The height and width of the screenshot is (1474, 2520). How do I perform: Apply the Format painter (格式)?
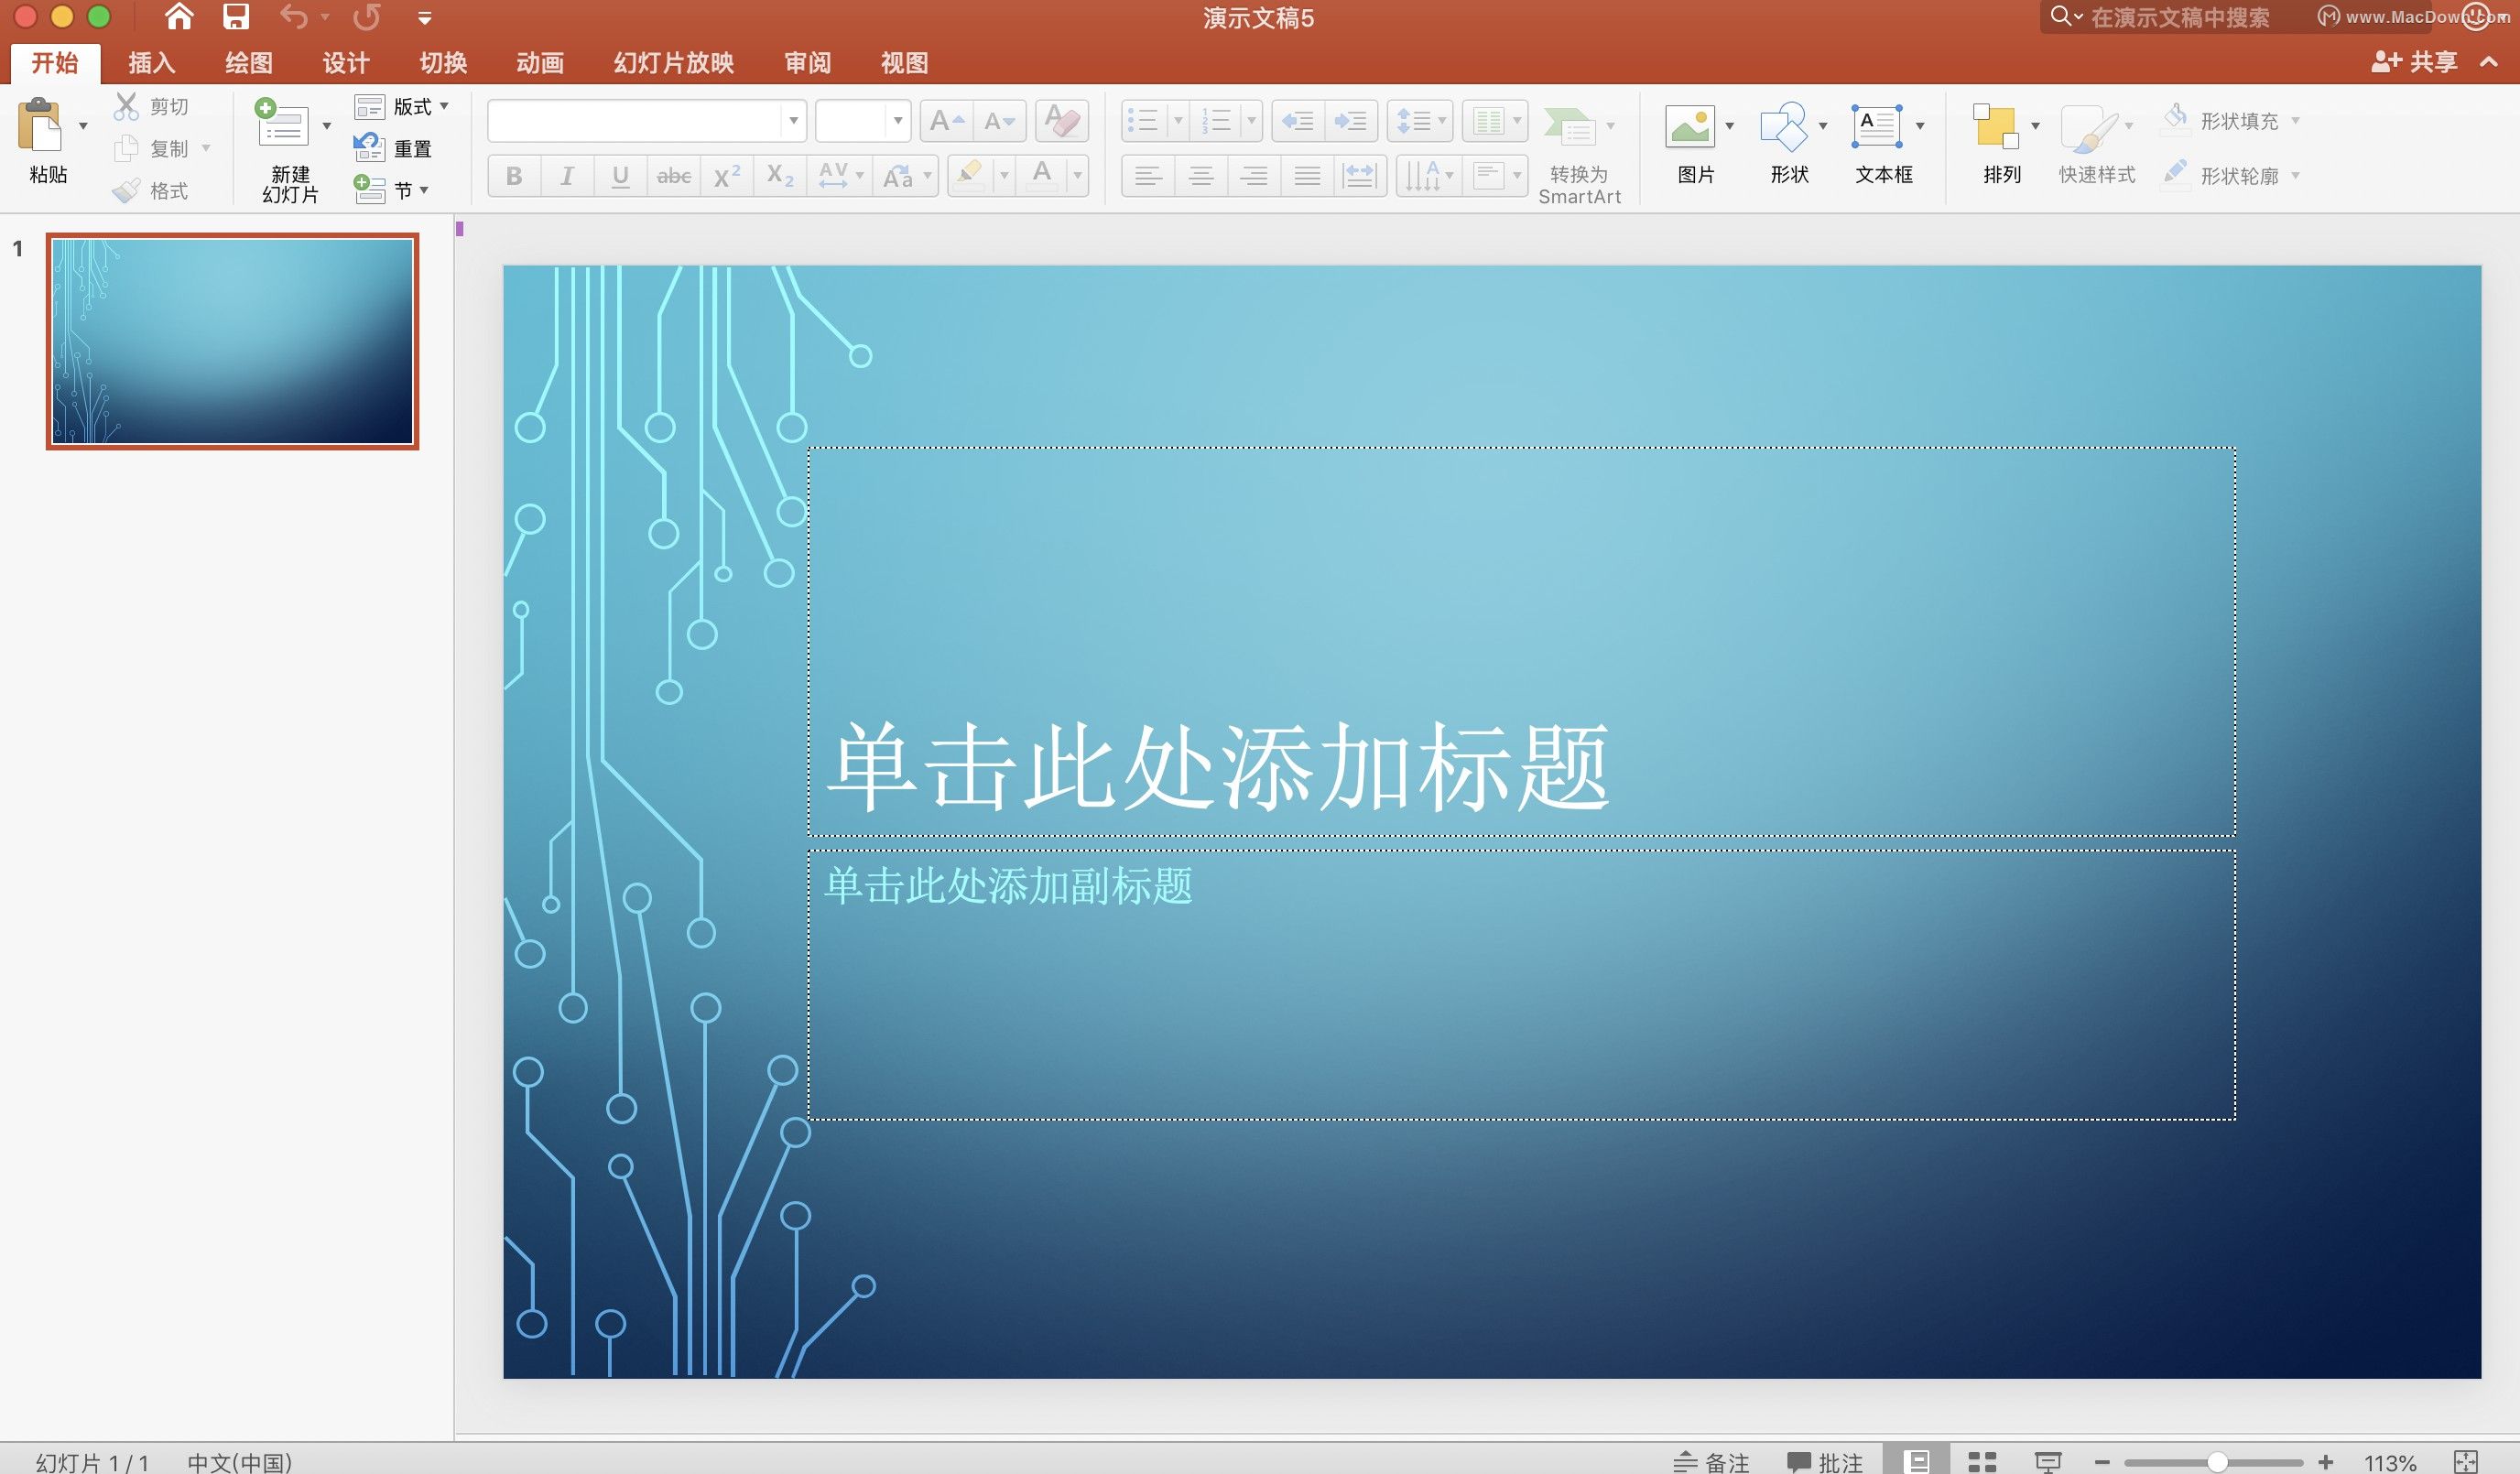pyautogui.click(x=151, y=191)
